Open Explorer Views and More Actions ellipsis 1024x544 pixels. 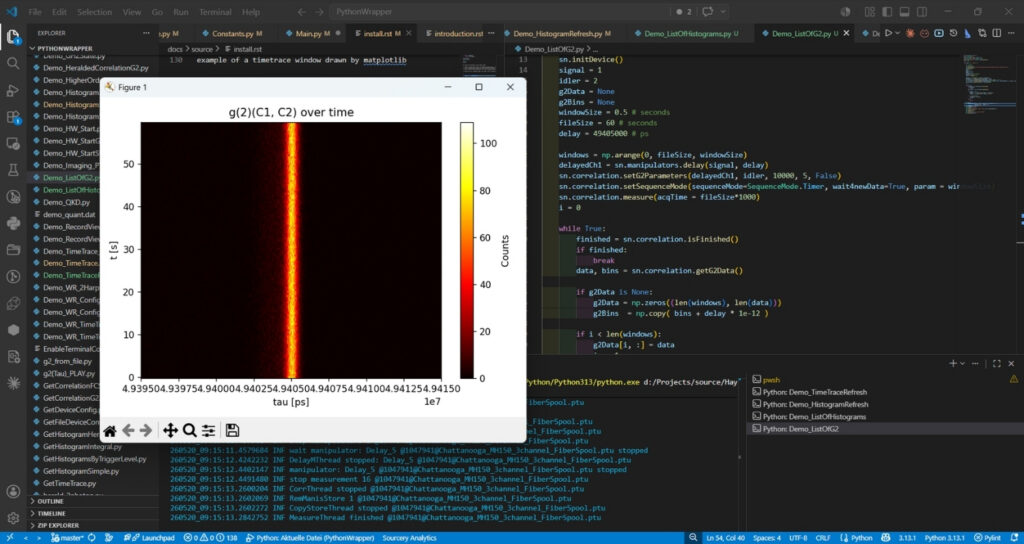(146, 33)
